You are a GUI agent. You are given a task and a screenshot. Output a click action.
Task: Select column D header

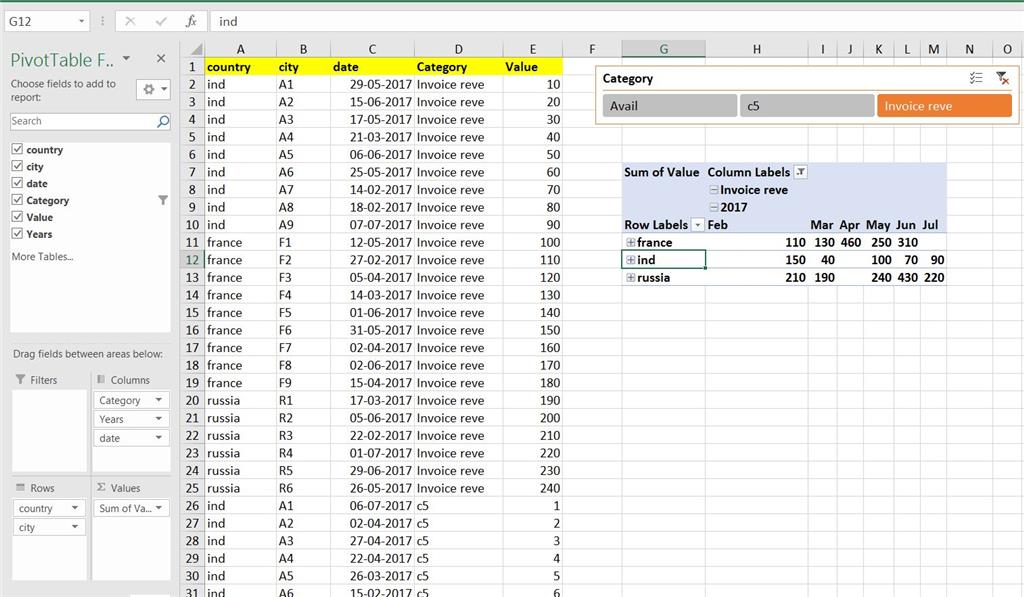pos(458,49)
